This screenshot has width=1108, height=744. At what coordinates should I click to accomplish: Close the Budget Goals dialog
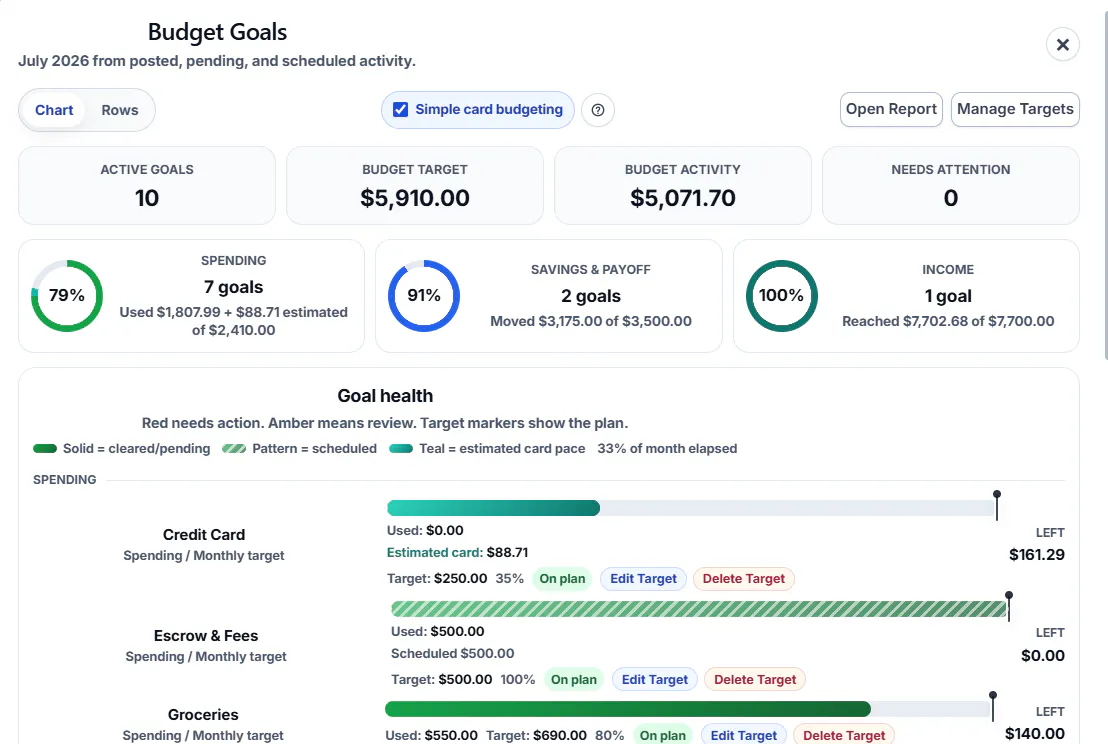(1062, 45)
